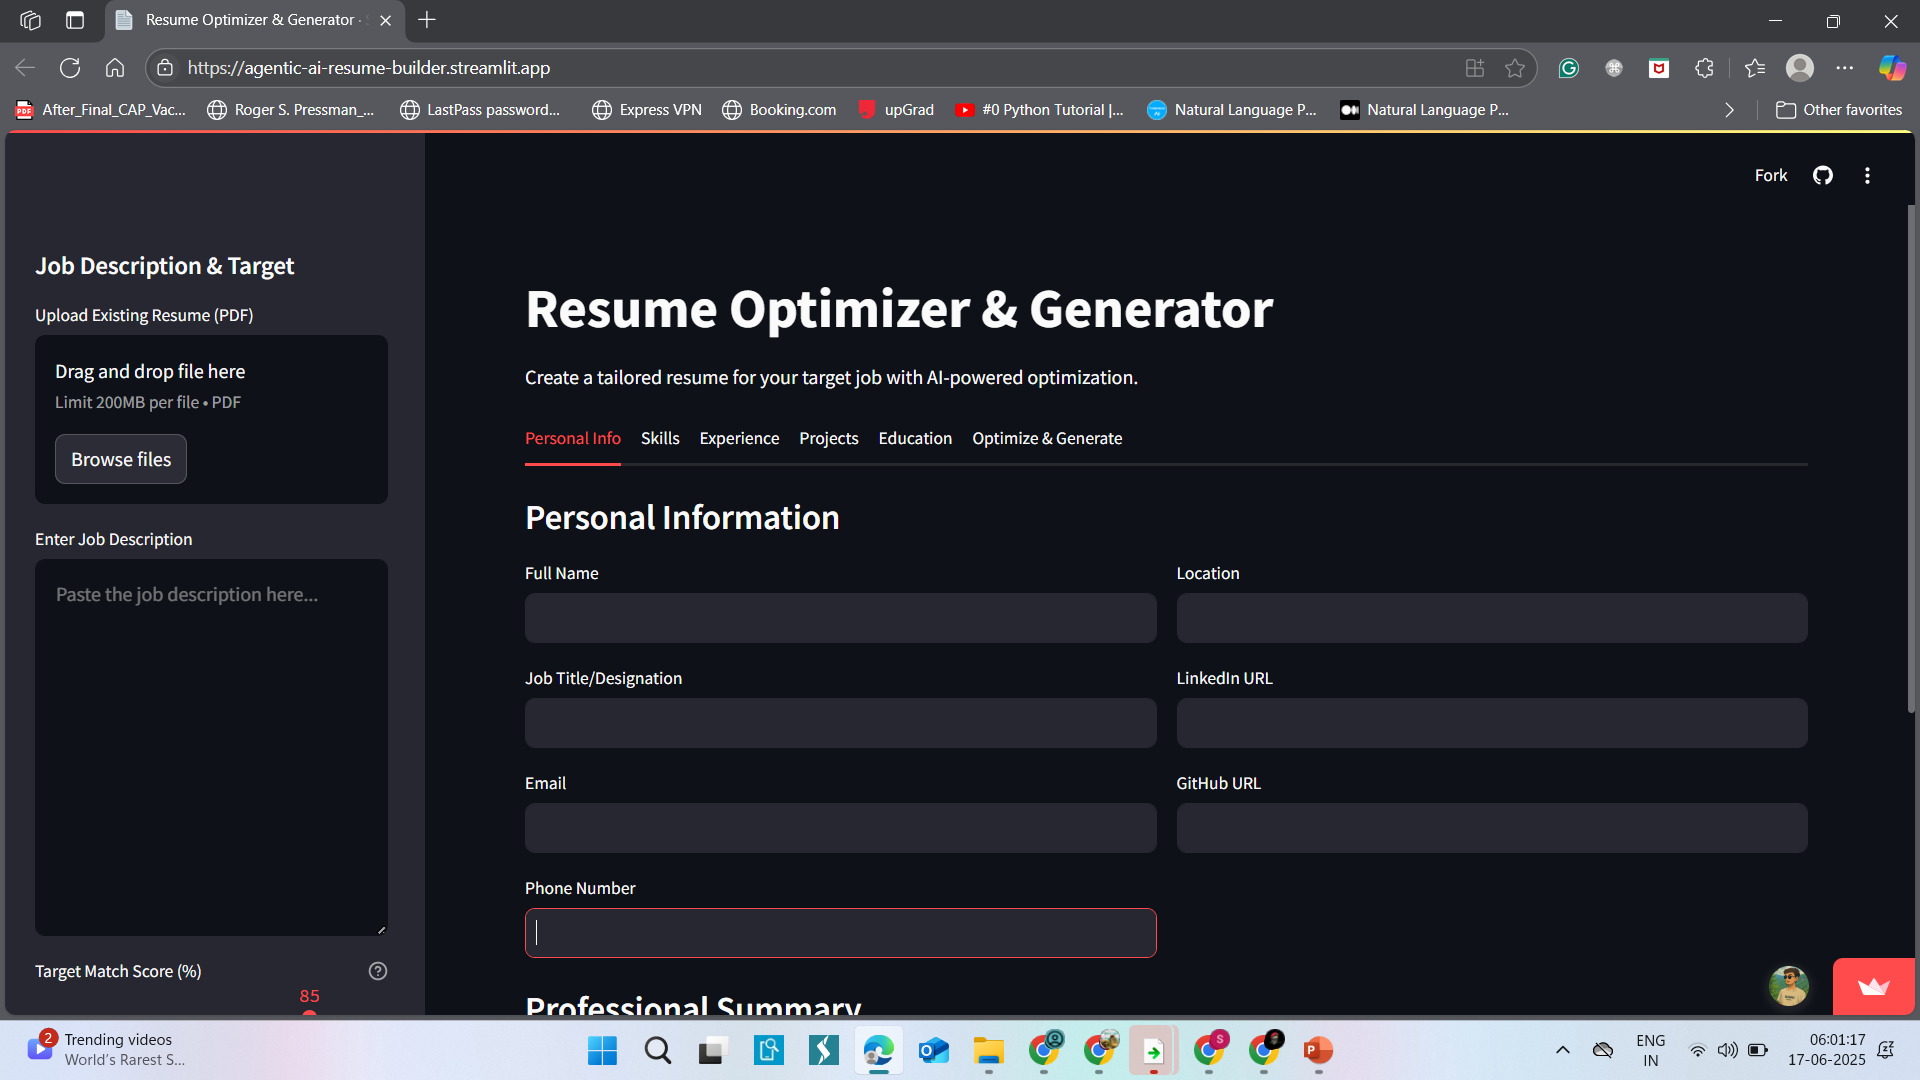Open the Grammarly extension icon

click(x=1568, y=68)
